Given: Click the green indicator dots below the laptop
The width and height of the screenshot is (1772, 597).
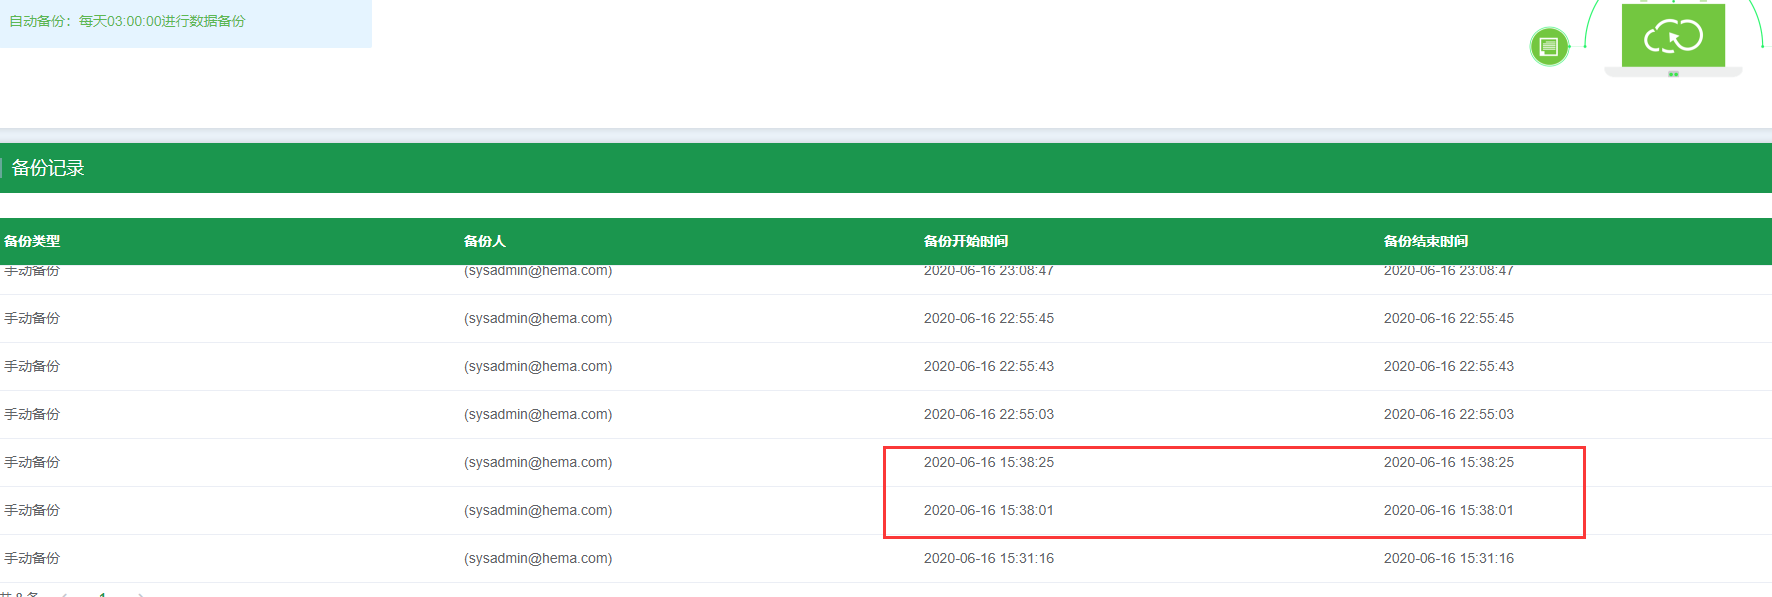Looking at the screenshot, I should pos(1673,74).
